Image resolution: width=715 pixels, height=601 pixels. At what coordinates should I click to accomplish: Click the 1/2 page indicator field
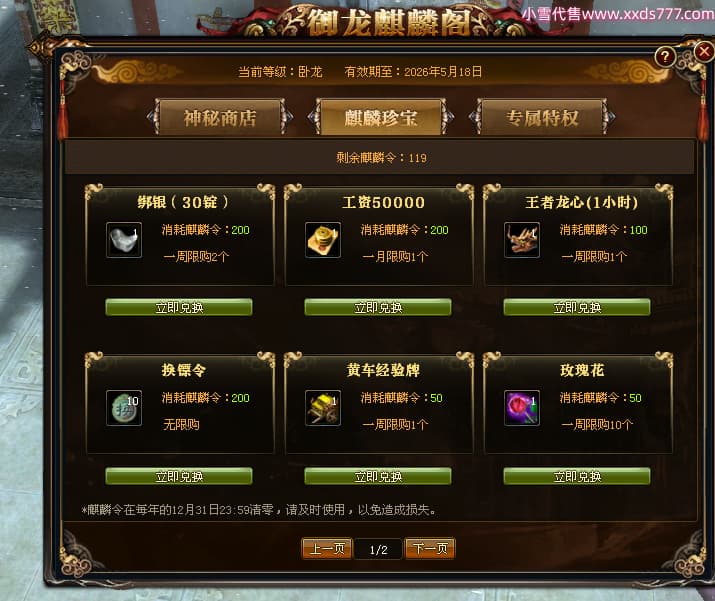(378, 549)
